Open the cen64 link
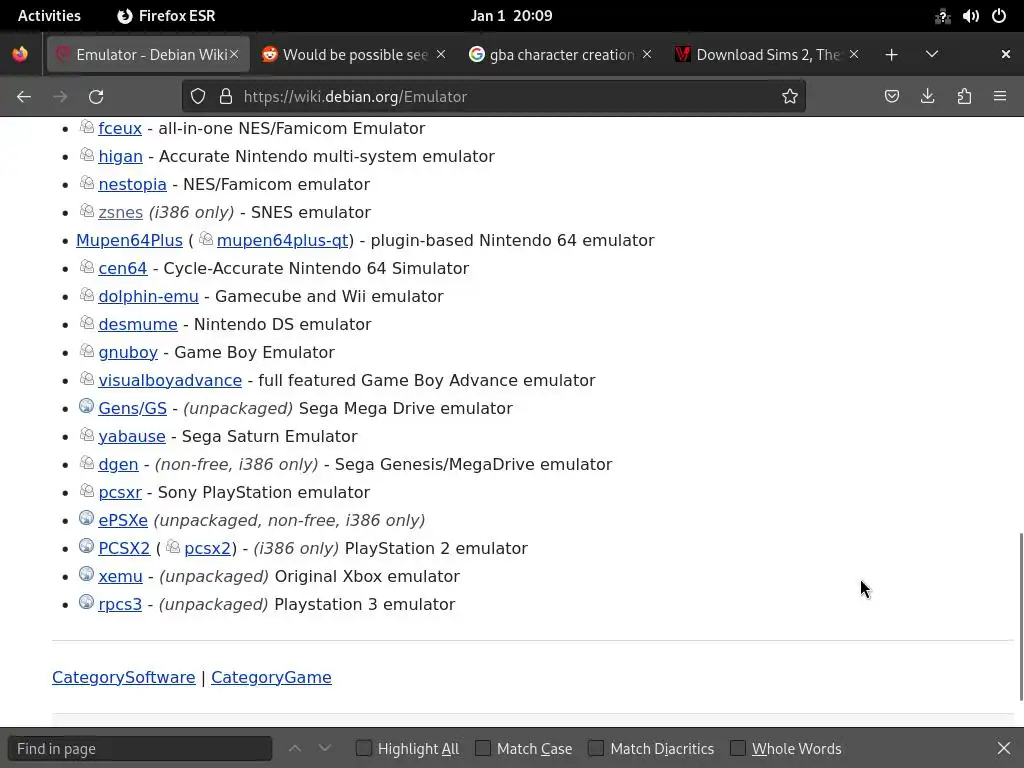This screenshot has width=1024, height=768. coord(123,269)
